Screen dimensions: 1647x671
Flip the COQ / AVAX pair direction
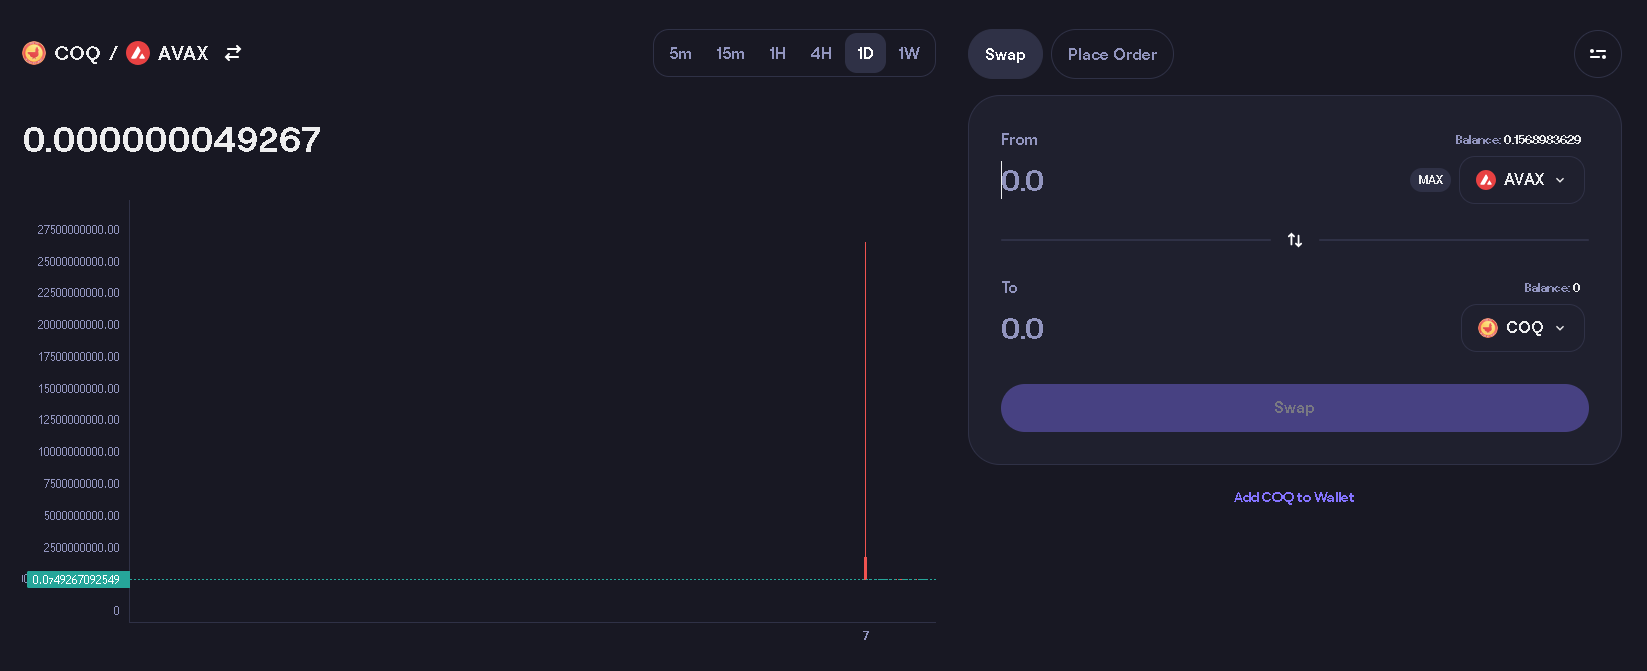coord(233,53)
